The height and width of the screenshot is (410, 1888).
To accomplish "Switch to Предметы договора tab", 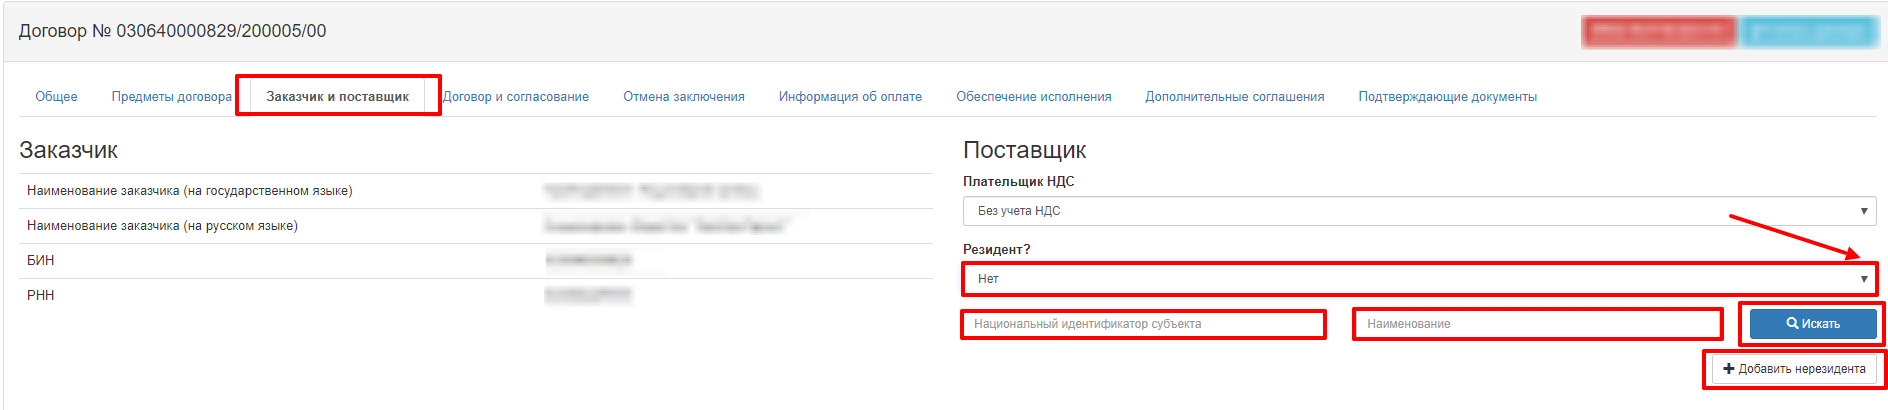I will (x=171, y=97).
